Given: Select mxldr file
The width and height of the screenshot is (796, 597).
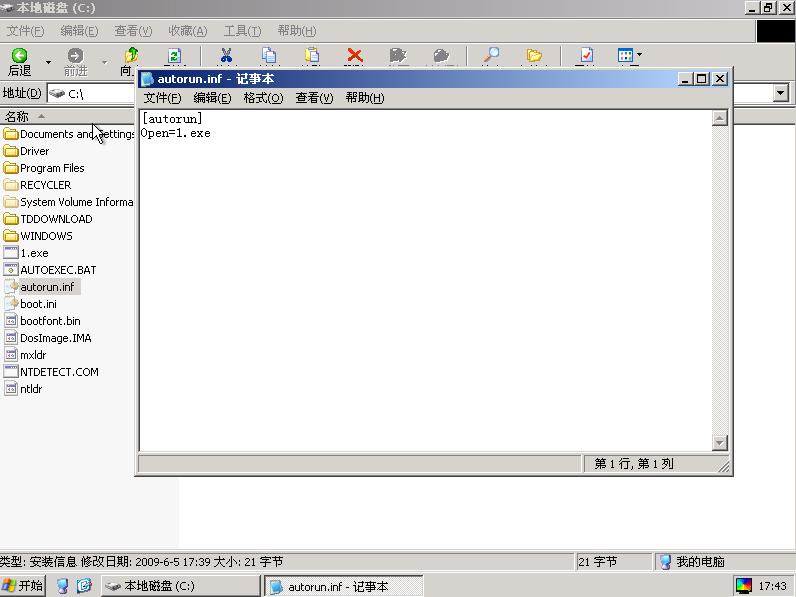Looking at the screenshot, I should click(x=25, y=355).
